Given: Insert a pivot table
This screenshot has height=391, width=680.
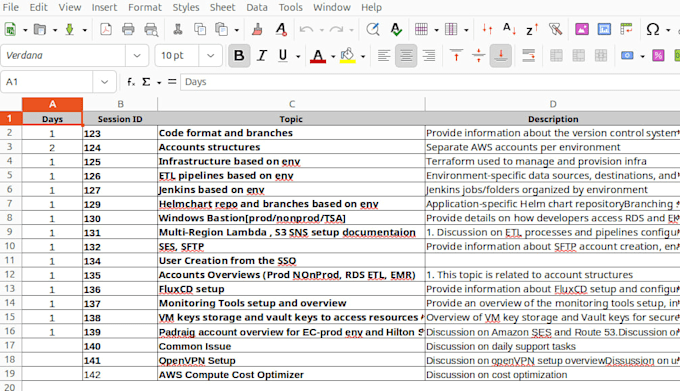Looking at the screenshot, I should tap(626, 29).
